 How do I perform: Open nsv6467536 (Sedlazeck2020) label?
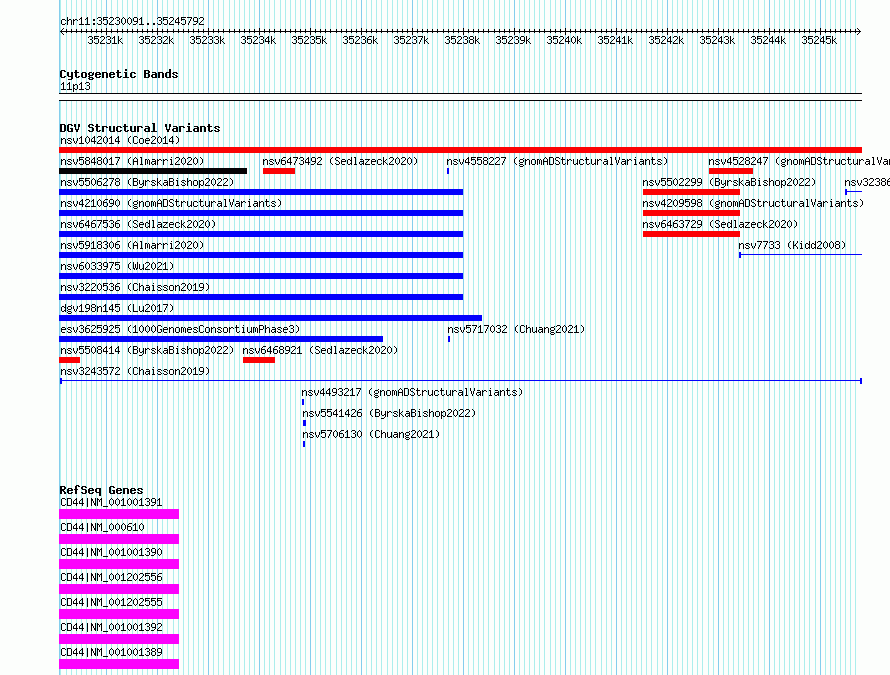coord(138,224)
